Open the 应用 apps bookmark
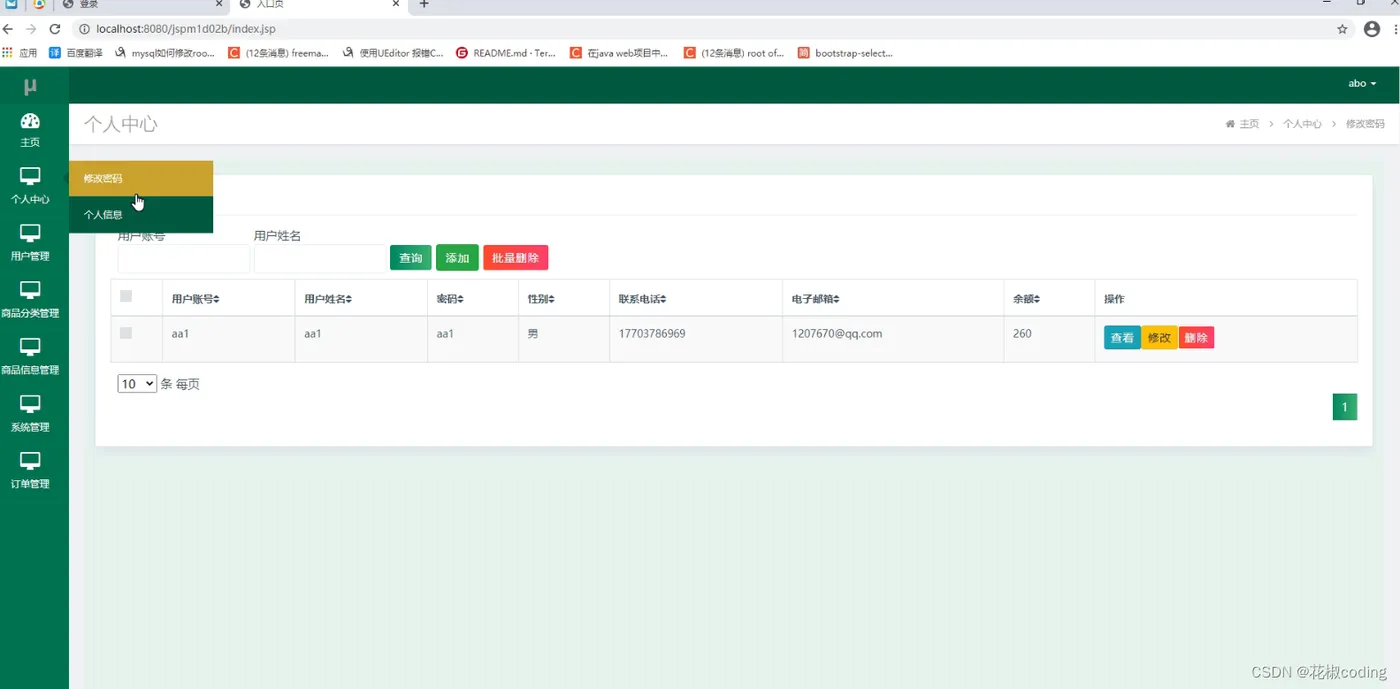 pos(20,53)
